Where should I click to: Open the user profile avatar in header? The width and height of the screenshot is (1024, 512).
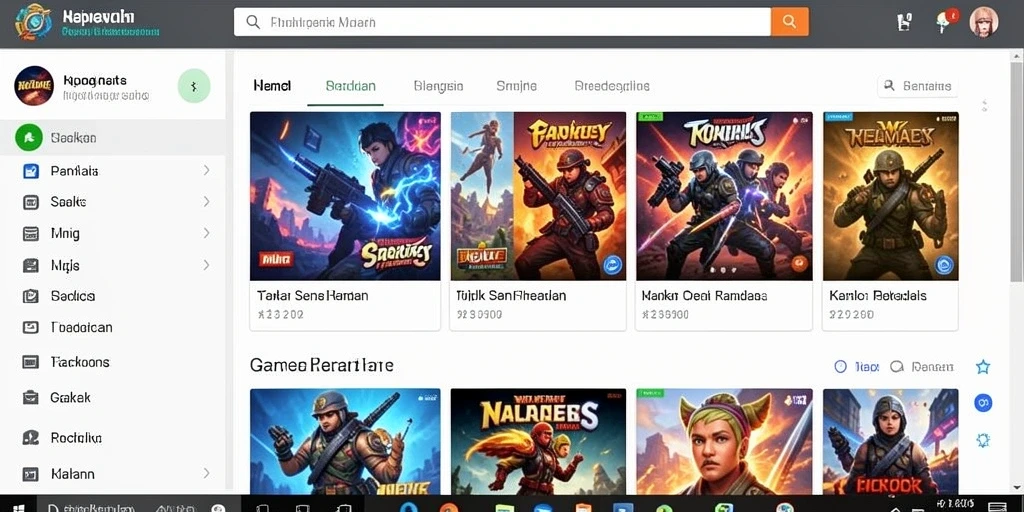tap(984, 22)
